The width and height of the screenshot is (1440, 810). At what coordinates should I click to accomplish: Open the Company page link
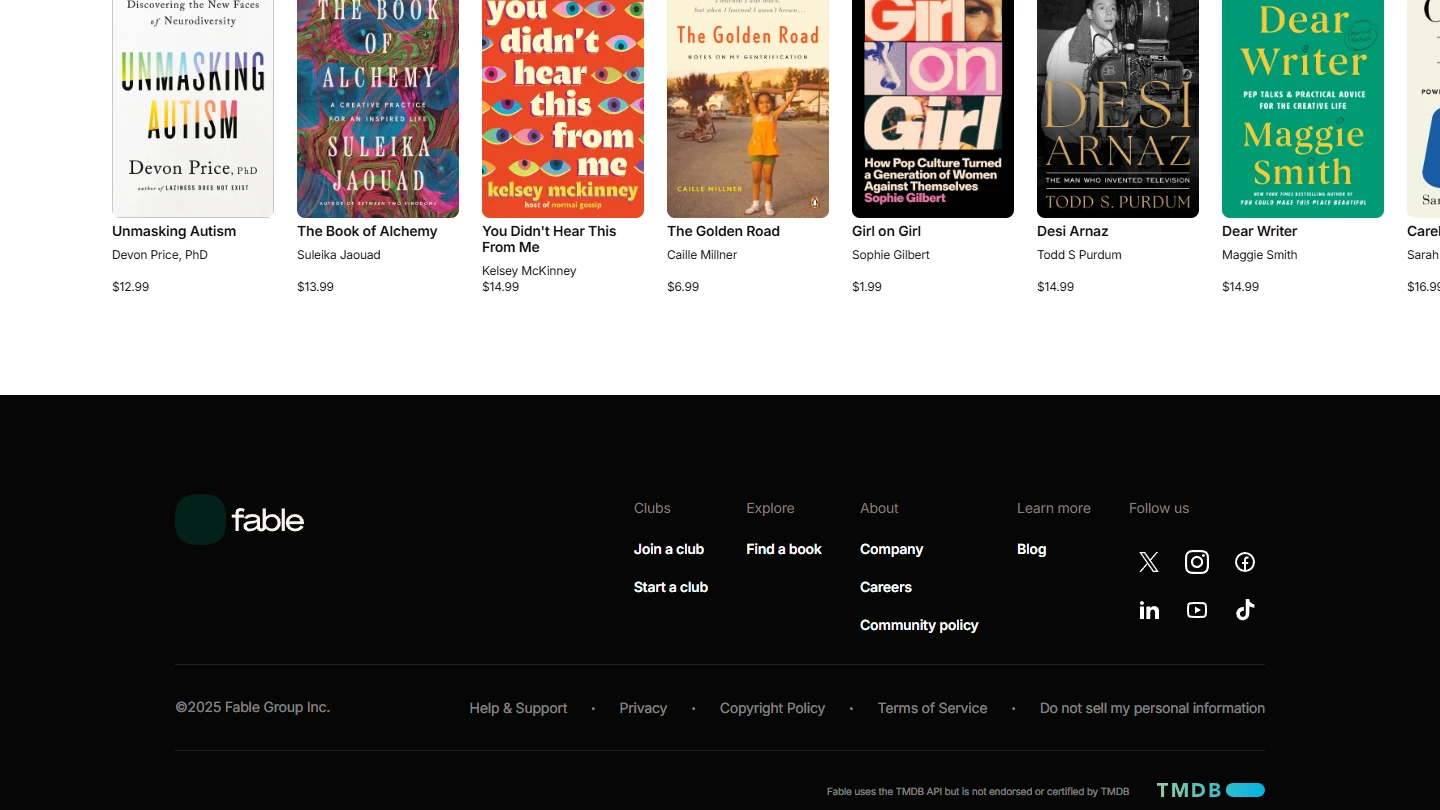click(x=891, y=549)
